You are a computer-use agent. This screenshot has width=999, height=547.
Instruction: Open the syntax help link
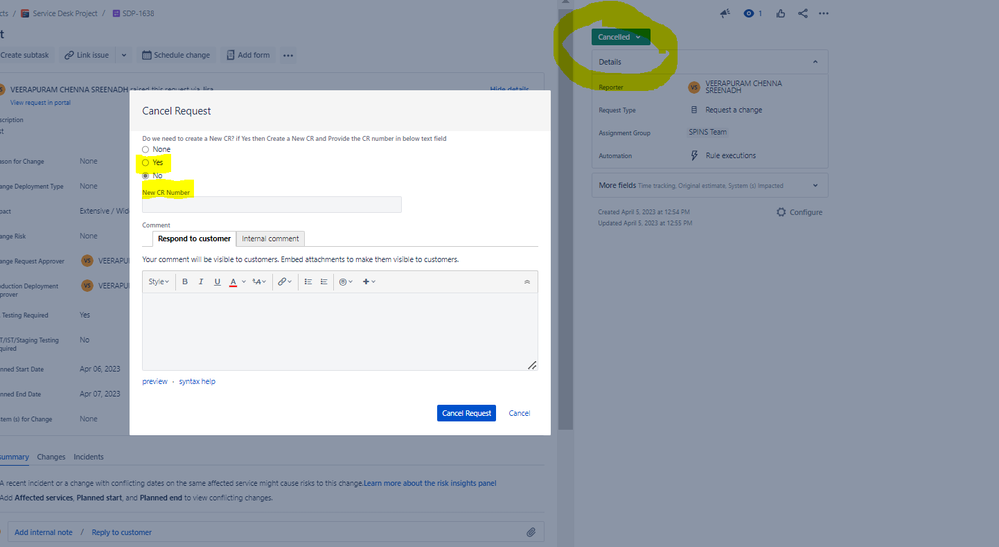point(197,381)
